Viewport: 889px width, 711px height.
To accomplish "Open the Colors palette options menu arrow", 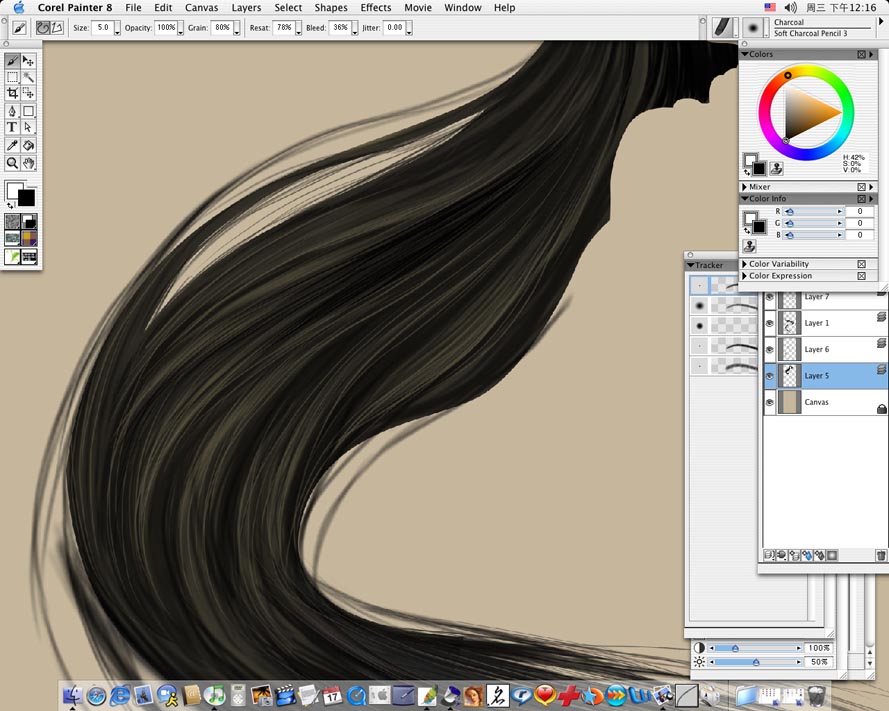I will [871, 54].
